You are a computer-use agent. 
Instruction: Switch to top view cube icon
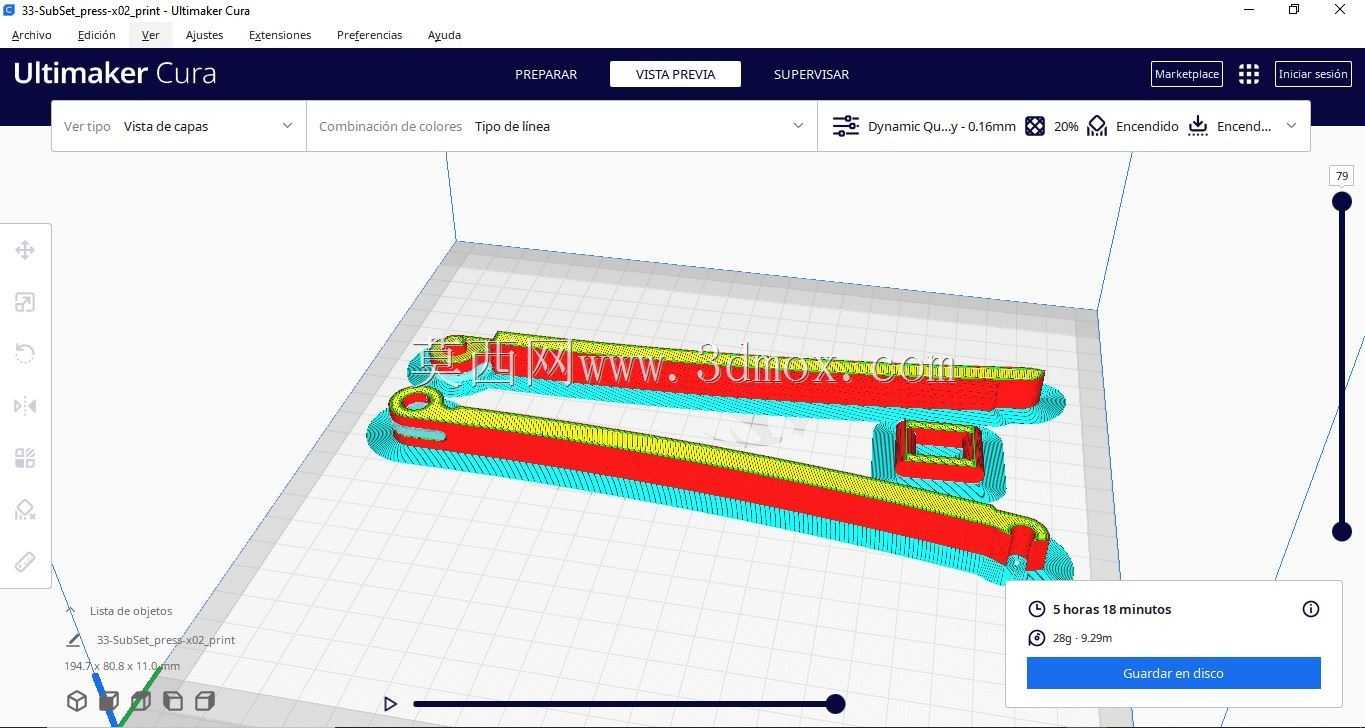tap(141, 701)
